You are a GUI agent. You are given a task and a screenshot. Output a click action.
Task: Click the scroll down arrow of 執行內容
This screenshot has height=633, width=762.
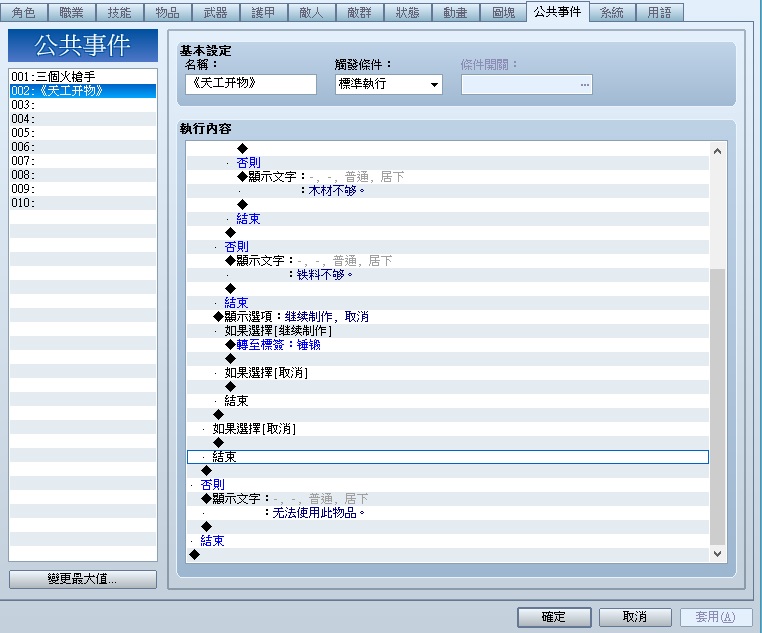(x=717, y=553)
